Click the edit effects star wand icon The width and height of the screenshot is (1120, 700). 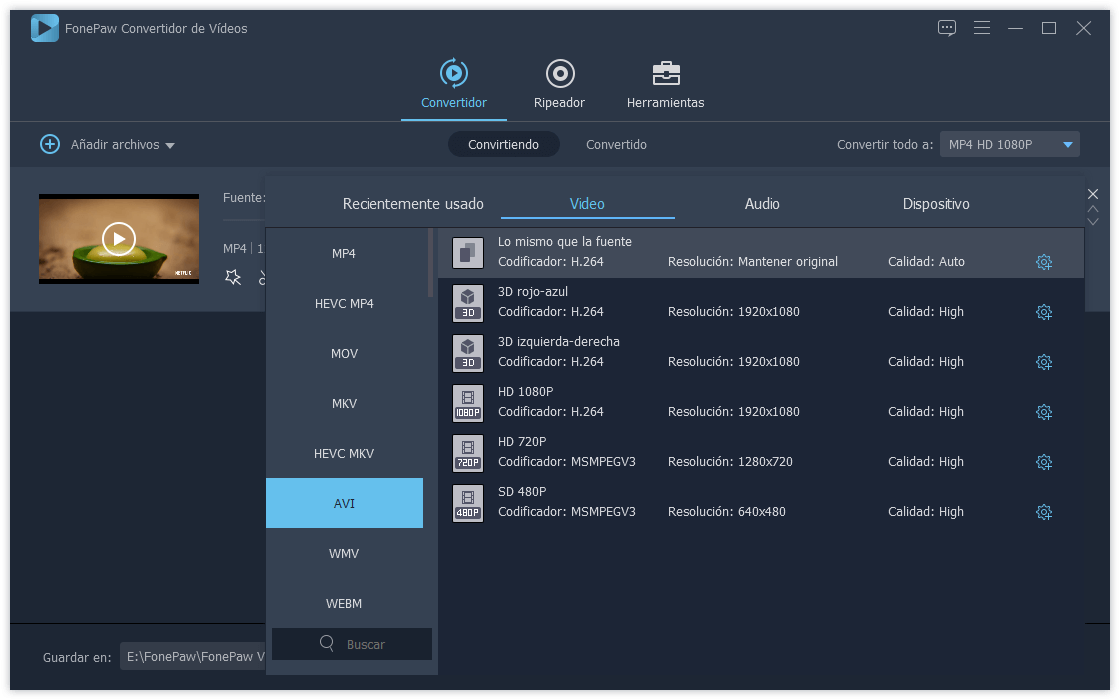click(233, 277)
